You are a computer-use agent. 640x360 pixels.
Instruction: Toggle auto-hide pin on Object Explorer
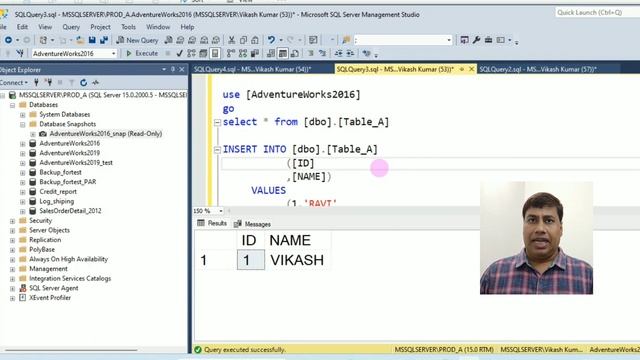point(173,69)
